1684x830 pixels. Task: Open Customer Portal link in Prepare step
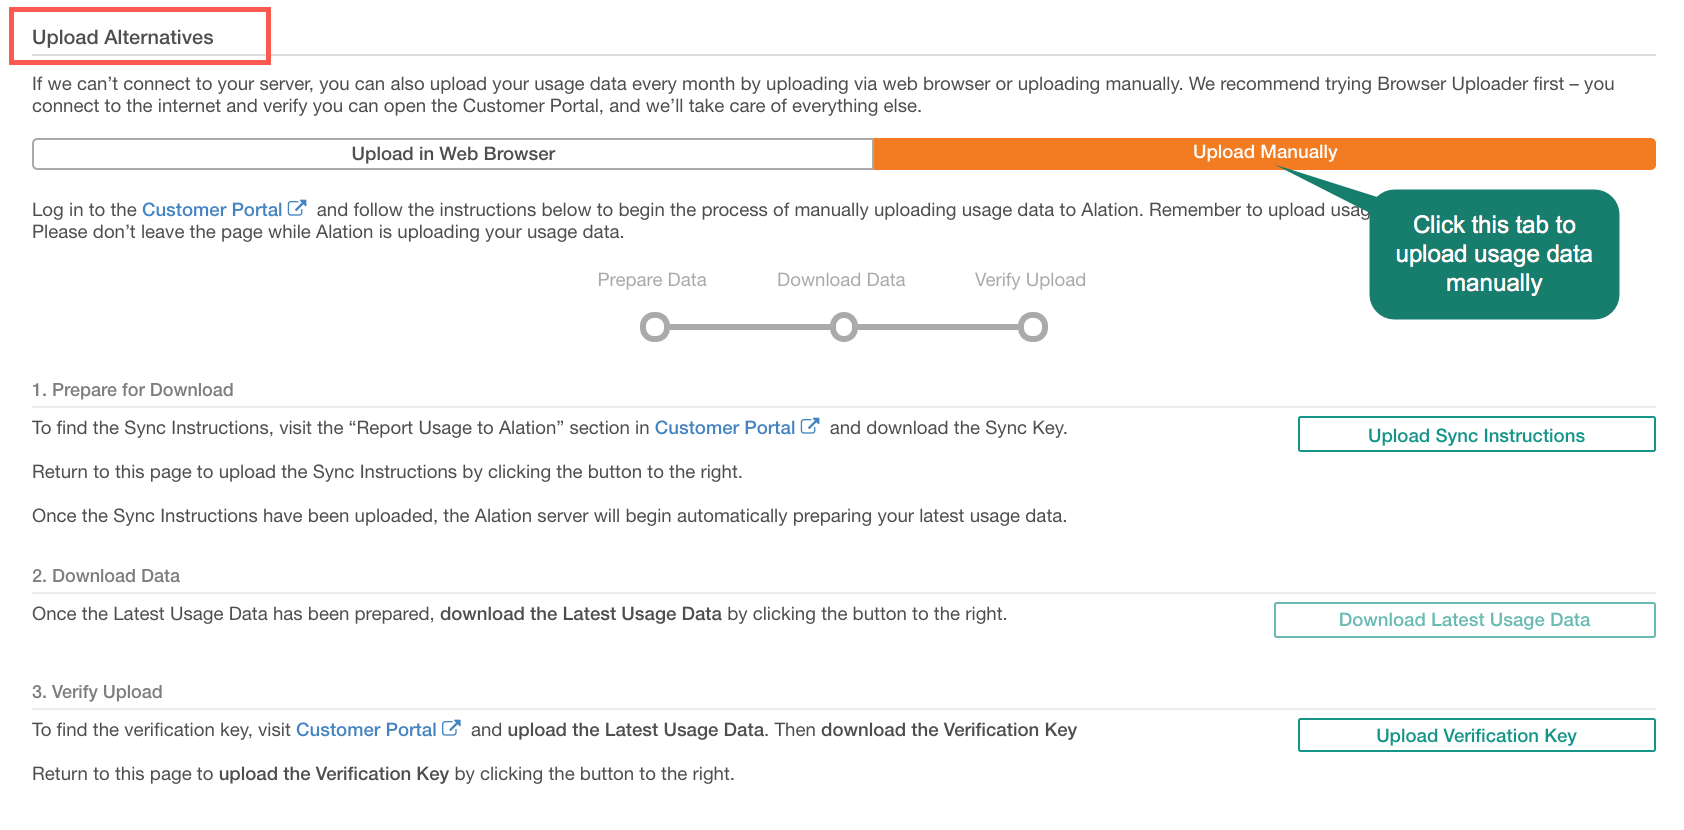725,428
